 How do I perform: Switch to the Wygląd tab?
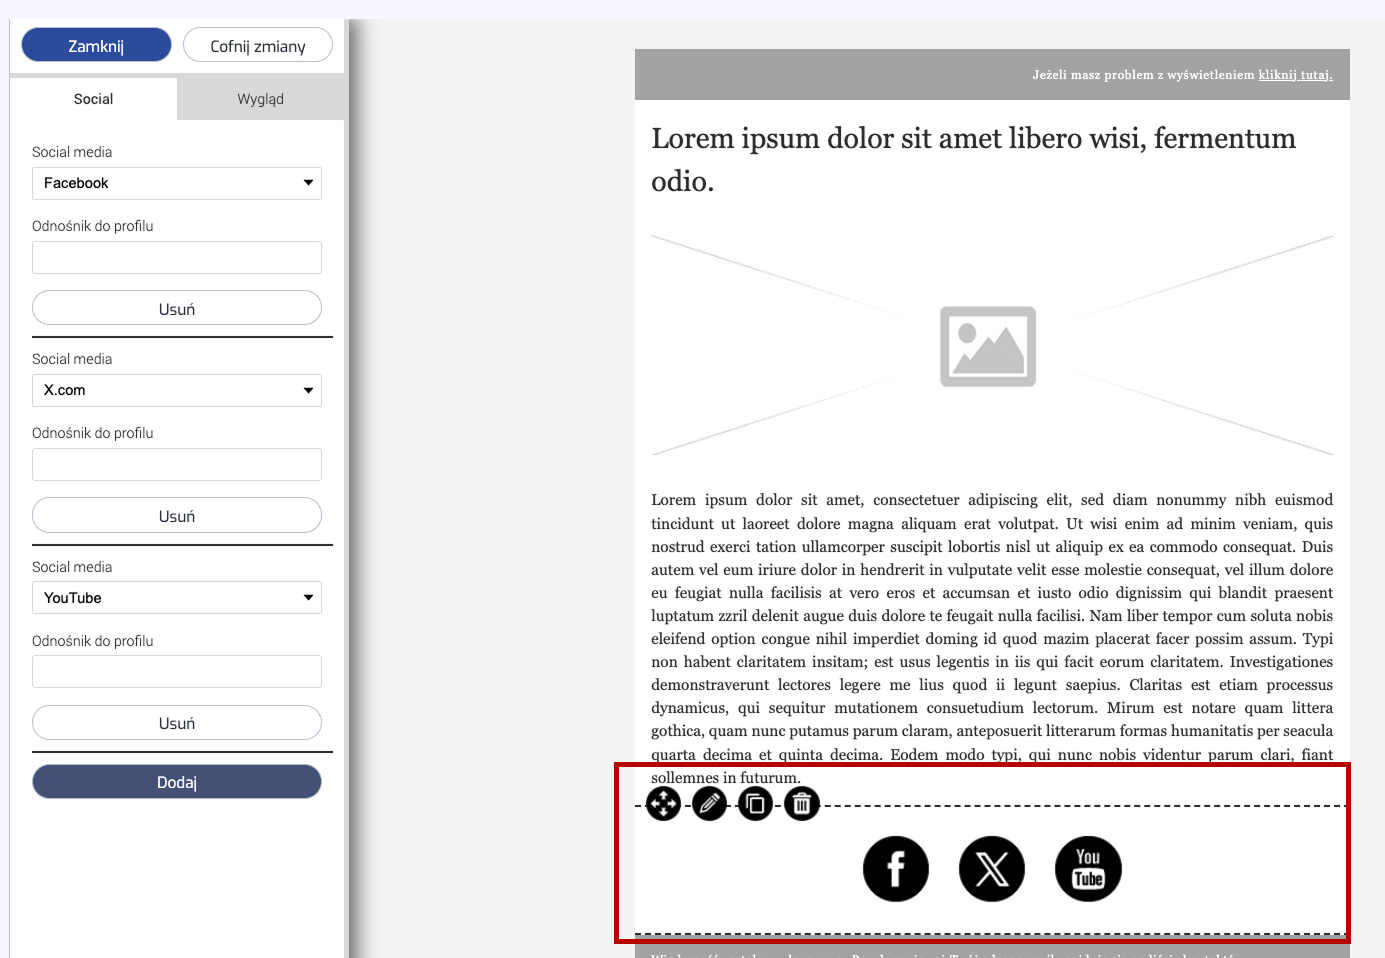261,99
